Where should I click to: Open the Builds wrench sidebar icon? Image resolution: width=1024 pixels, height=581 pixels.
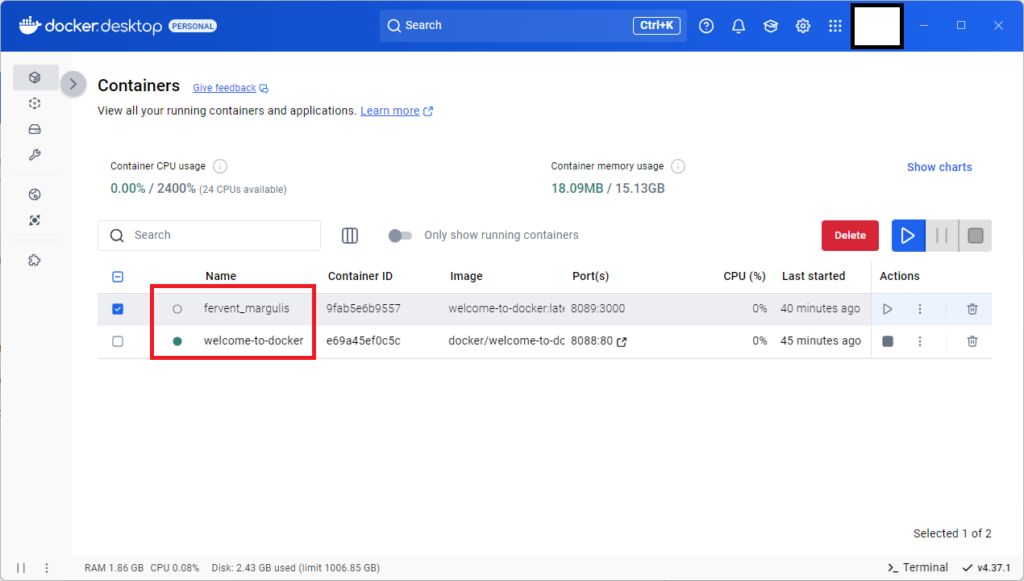click(35, 155)
